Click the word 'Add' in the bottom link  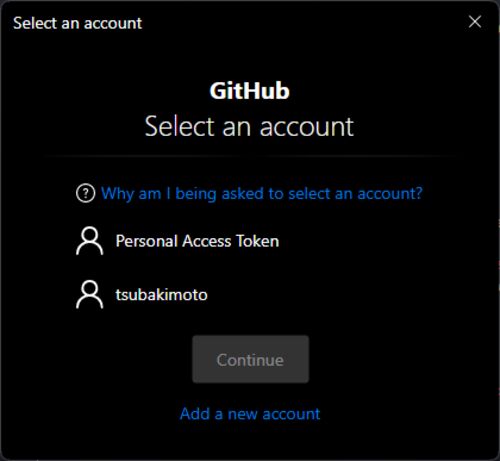coord(195,414)
